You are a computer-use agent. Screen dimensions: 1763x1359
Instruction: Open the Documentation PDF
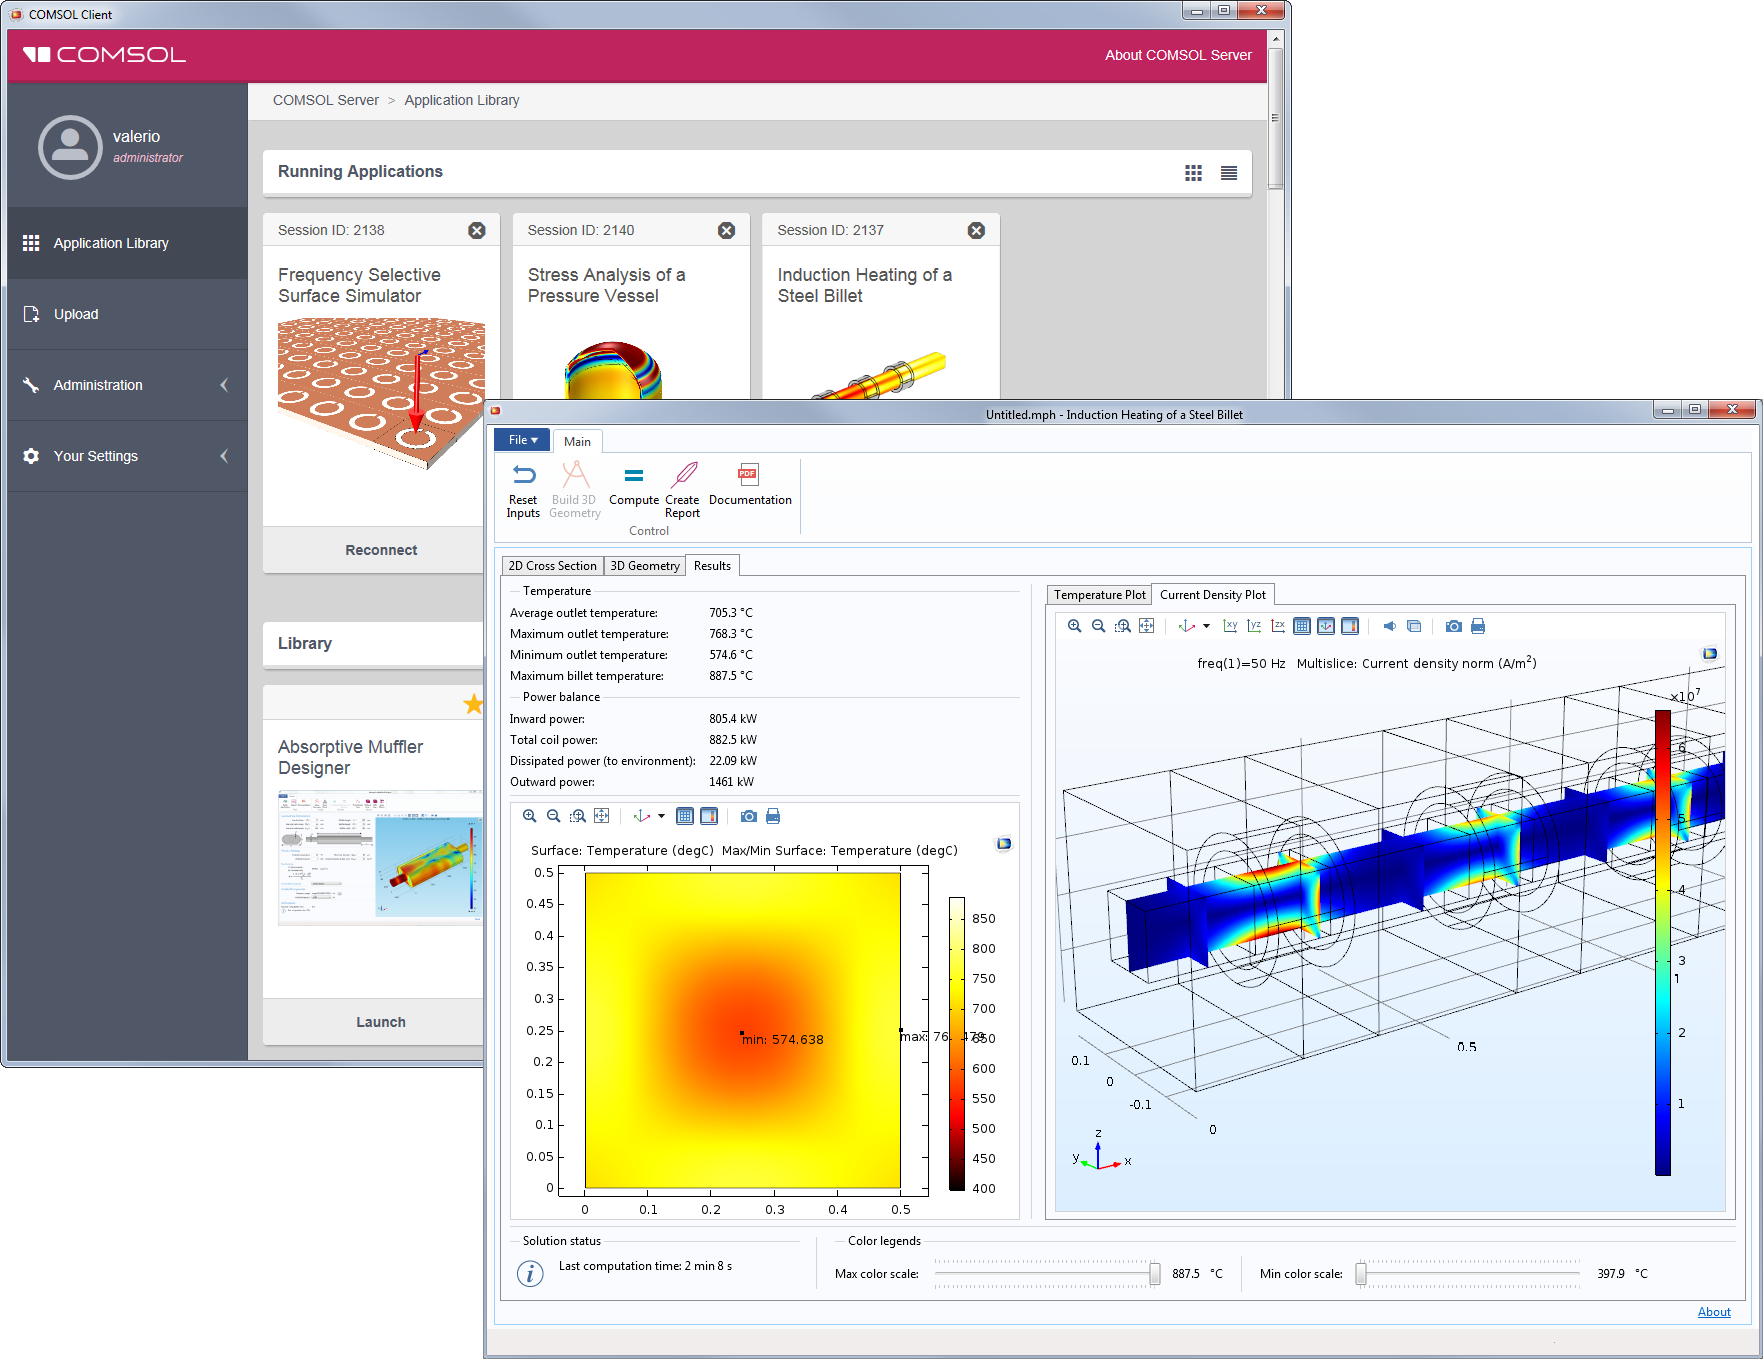point(750,485)
